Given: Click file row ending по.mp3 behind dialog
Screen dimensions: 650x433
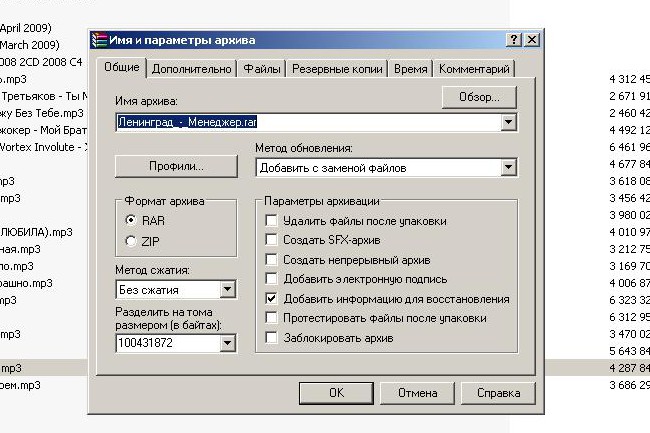Looking at the screenshot, I should tap(17, 266).
